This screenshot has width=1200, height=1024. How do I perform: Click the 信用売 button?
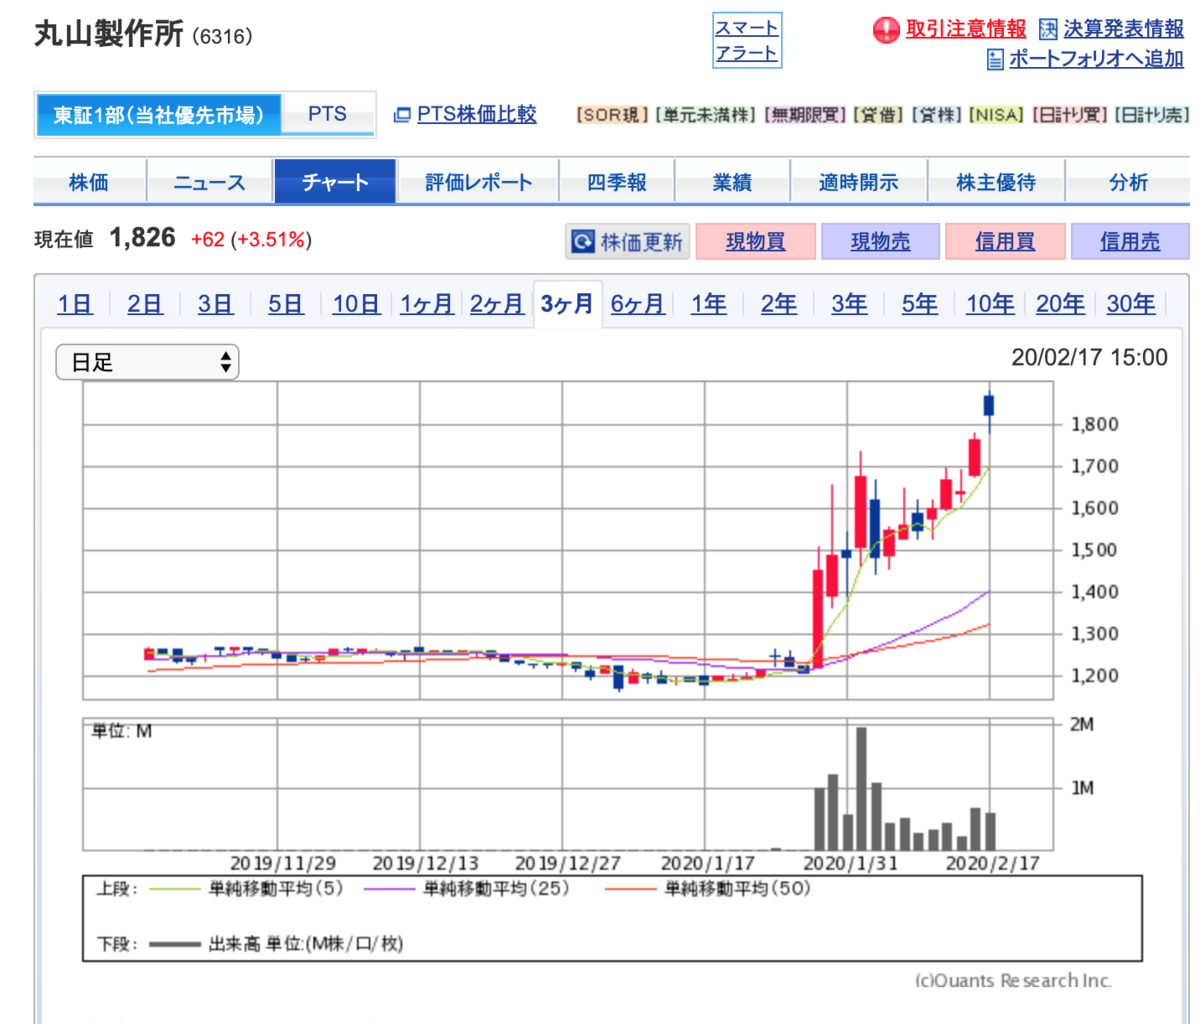(1130, 241)
